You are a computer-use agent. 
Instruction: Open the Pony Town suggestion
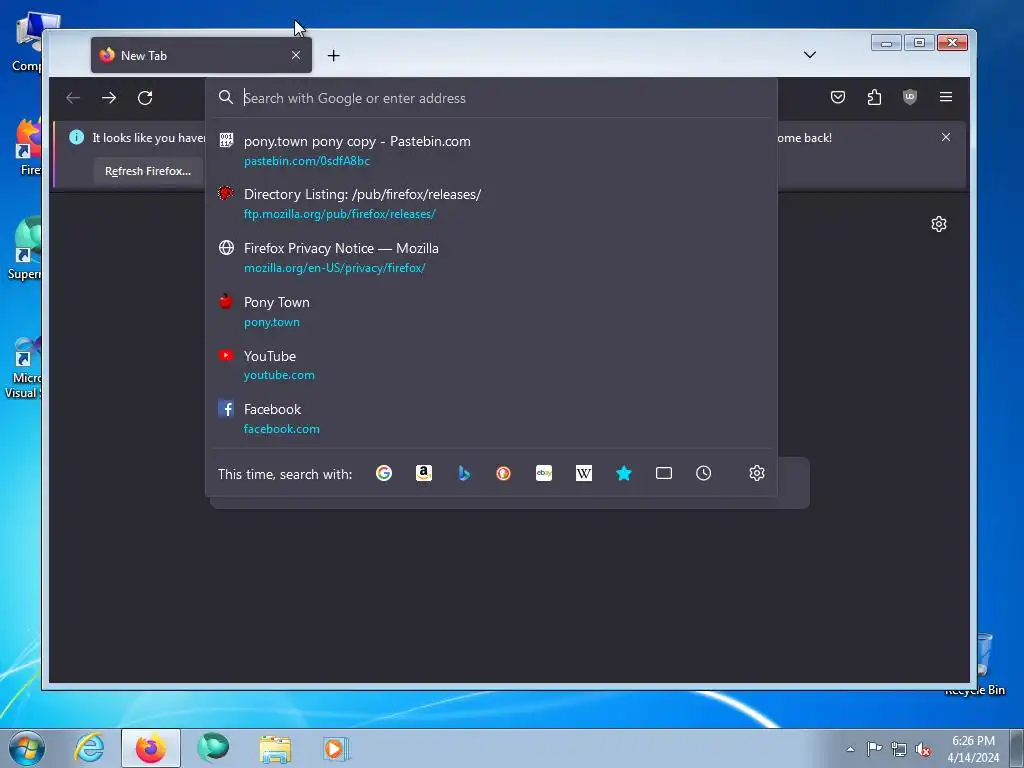pyautogui.click(x=491, y=312)
